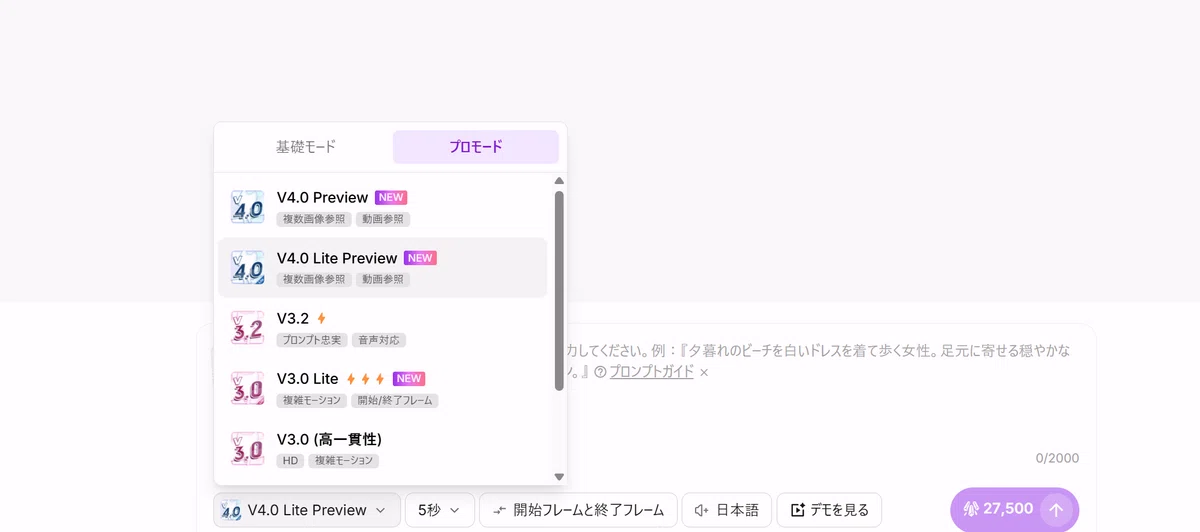Screen dimensions: 1200x532
Task: Click the model icon in bottom selector
Action: point(231,510)
